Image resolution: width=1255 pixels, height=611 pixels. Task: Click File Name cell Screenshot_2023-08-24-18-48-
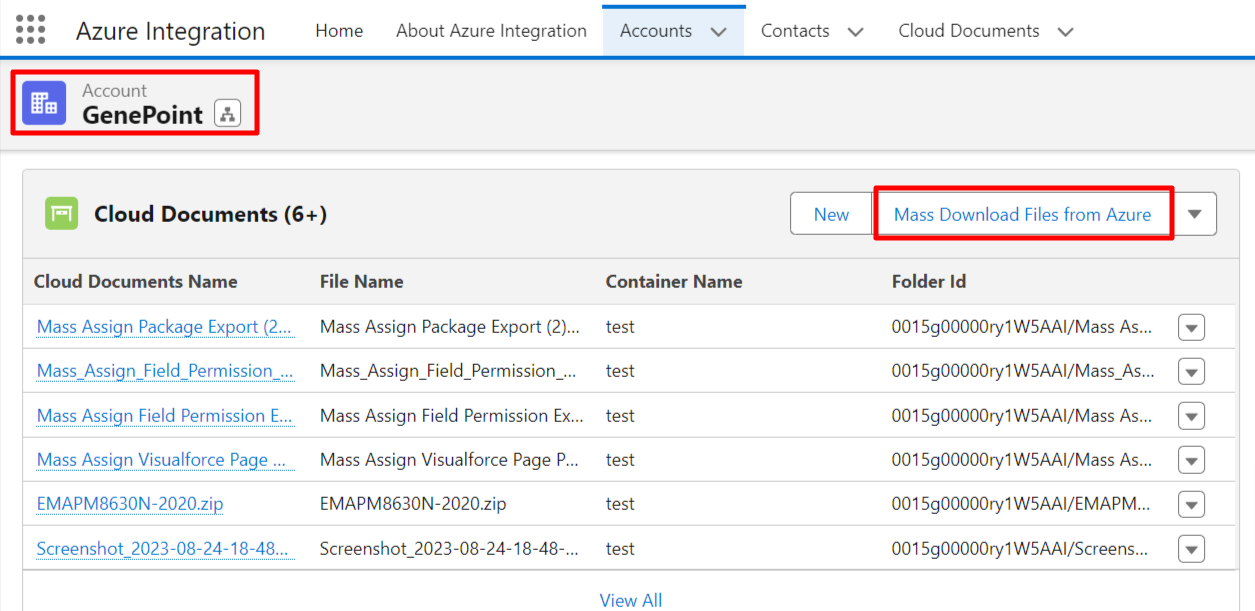[449, 549]
